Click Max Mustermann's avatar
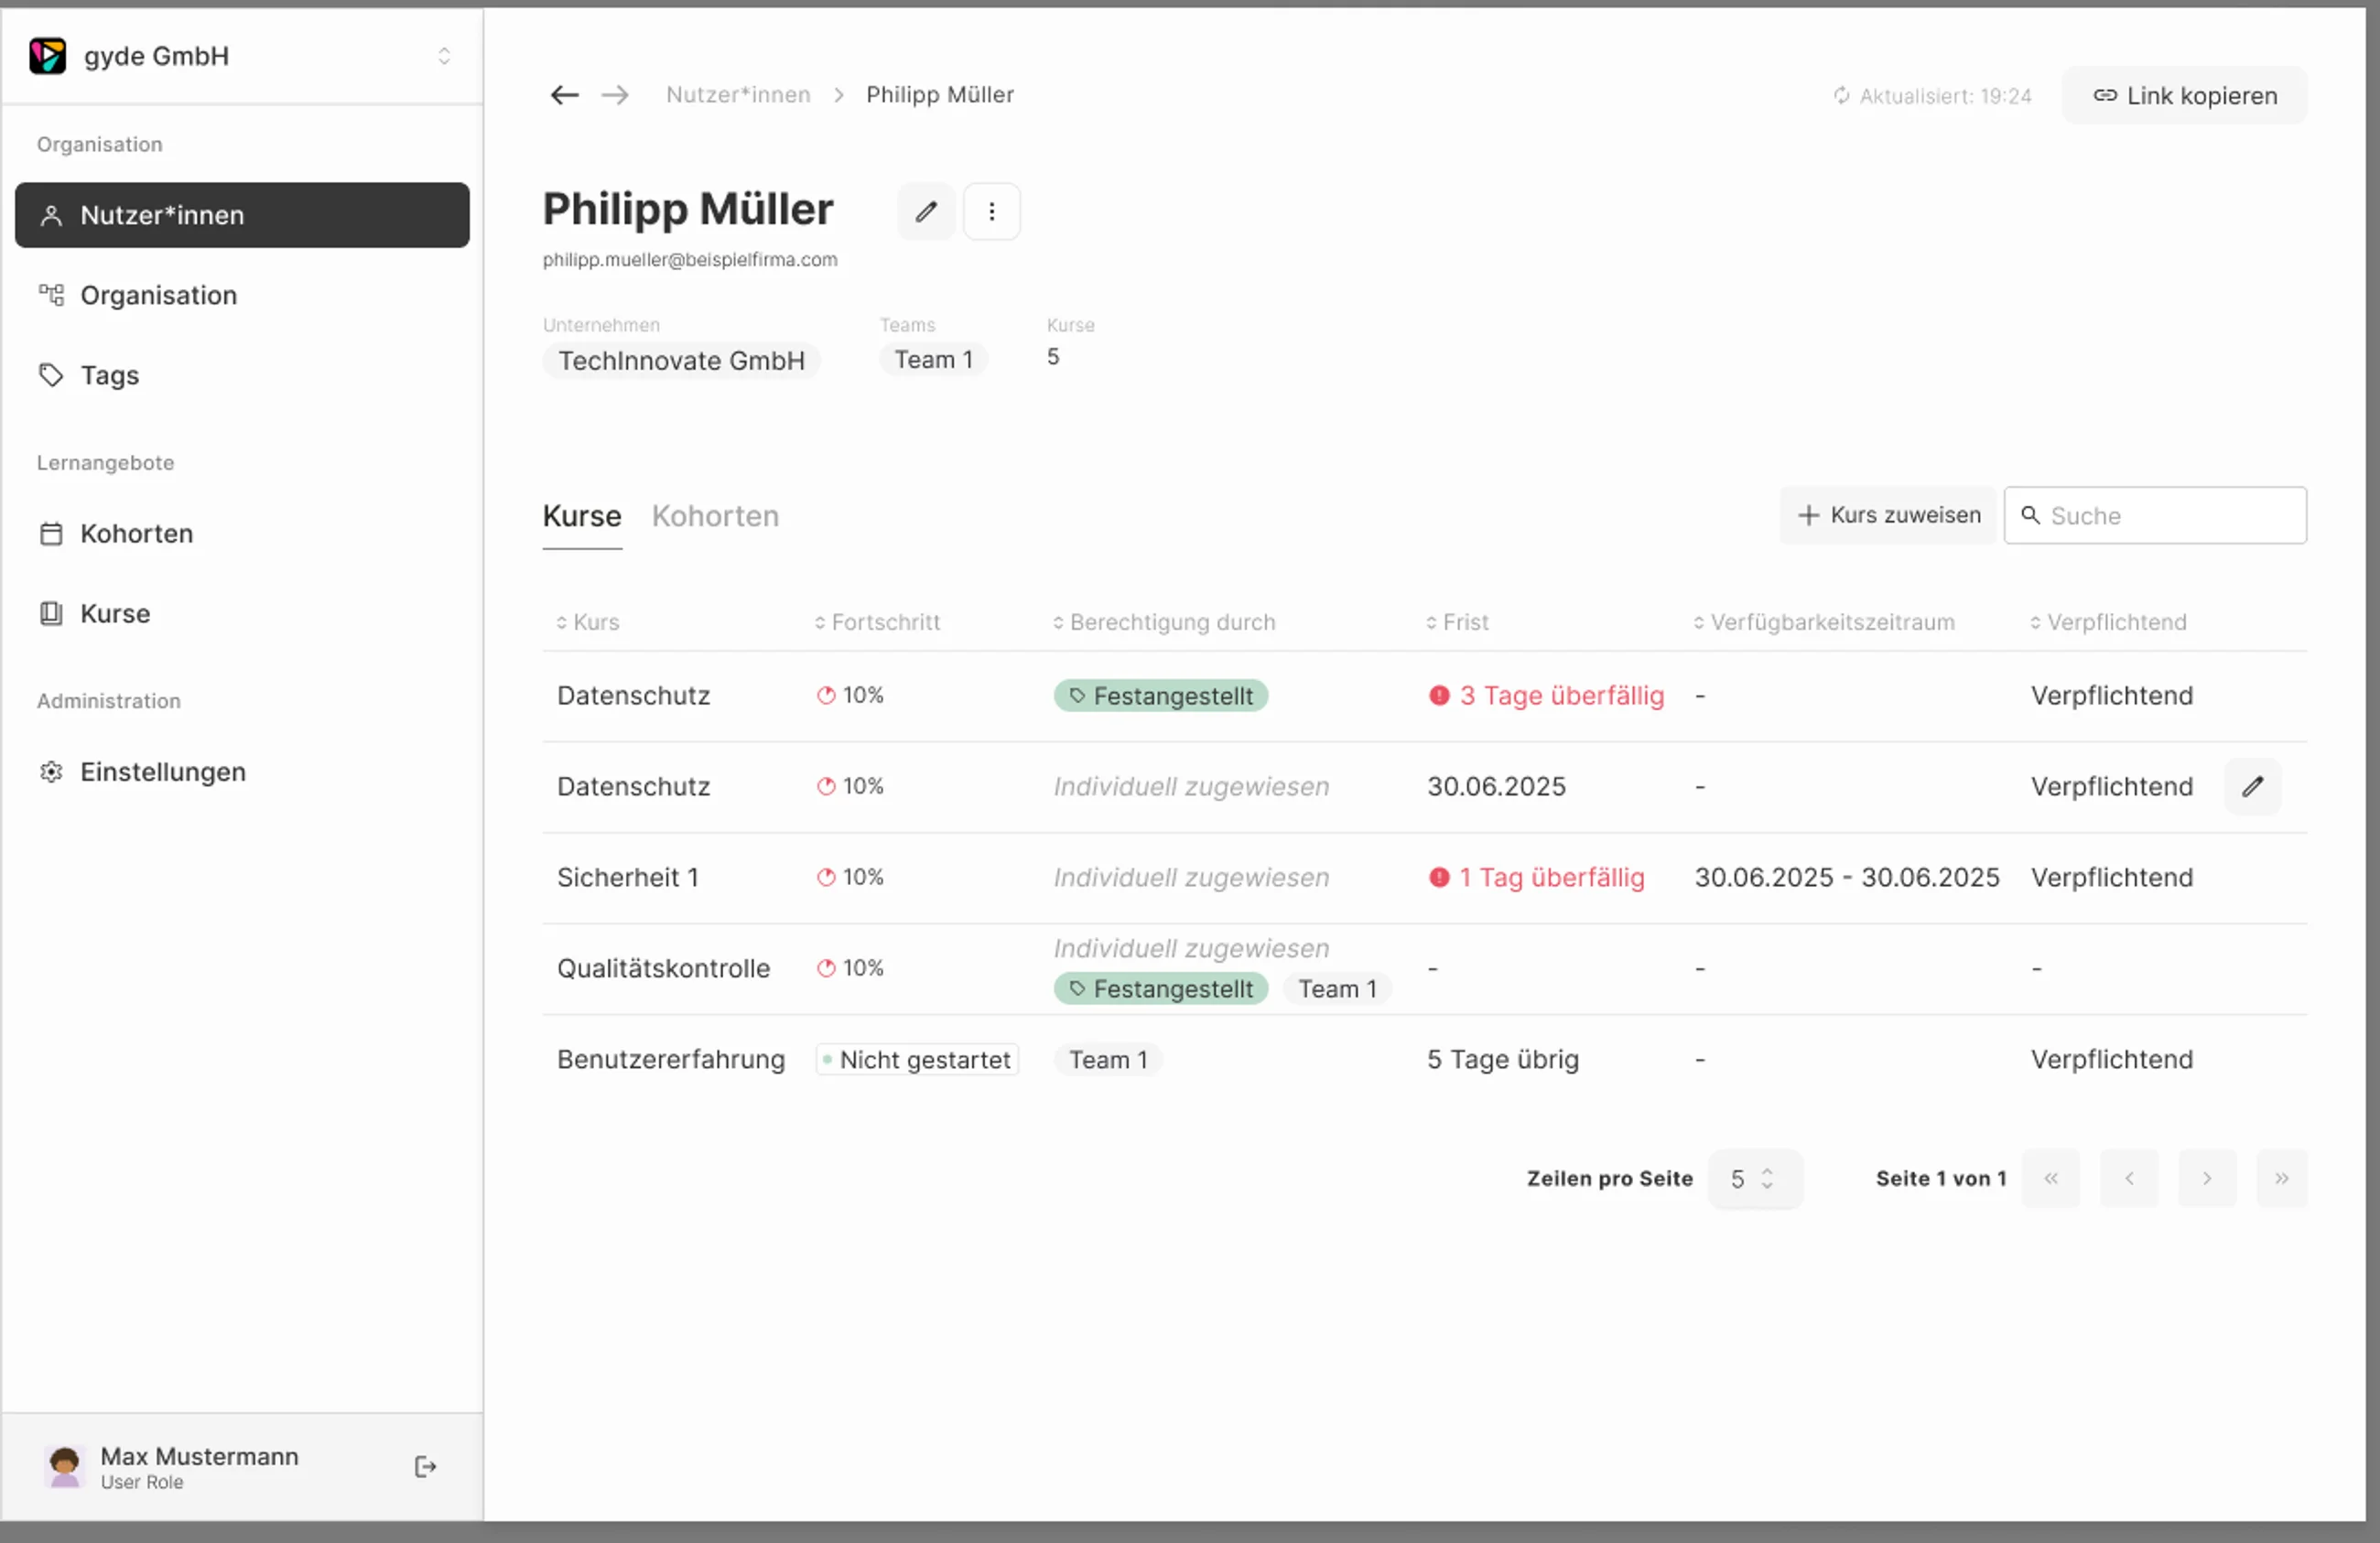 [x=65, y=1467]
